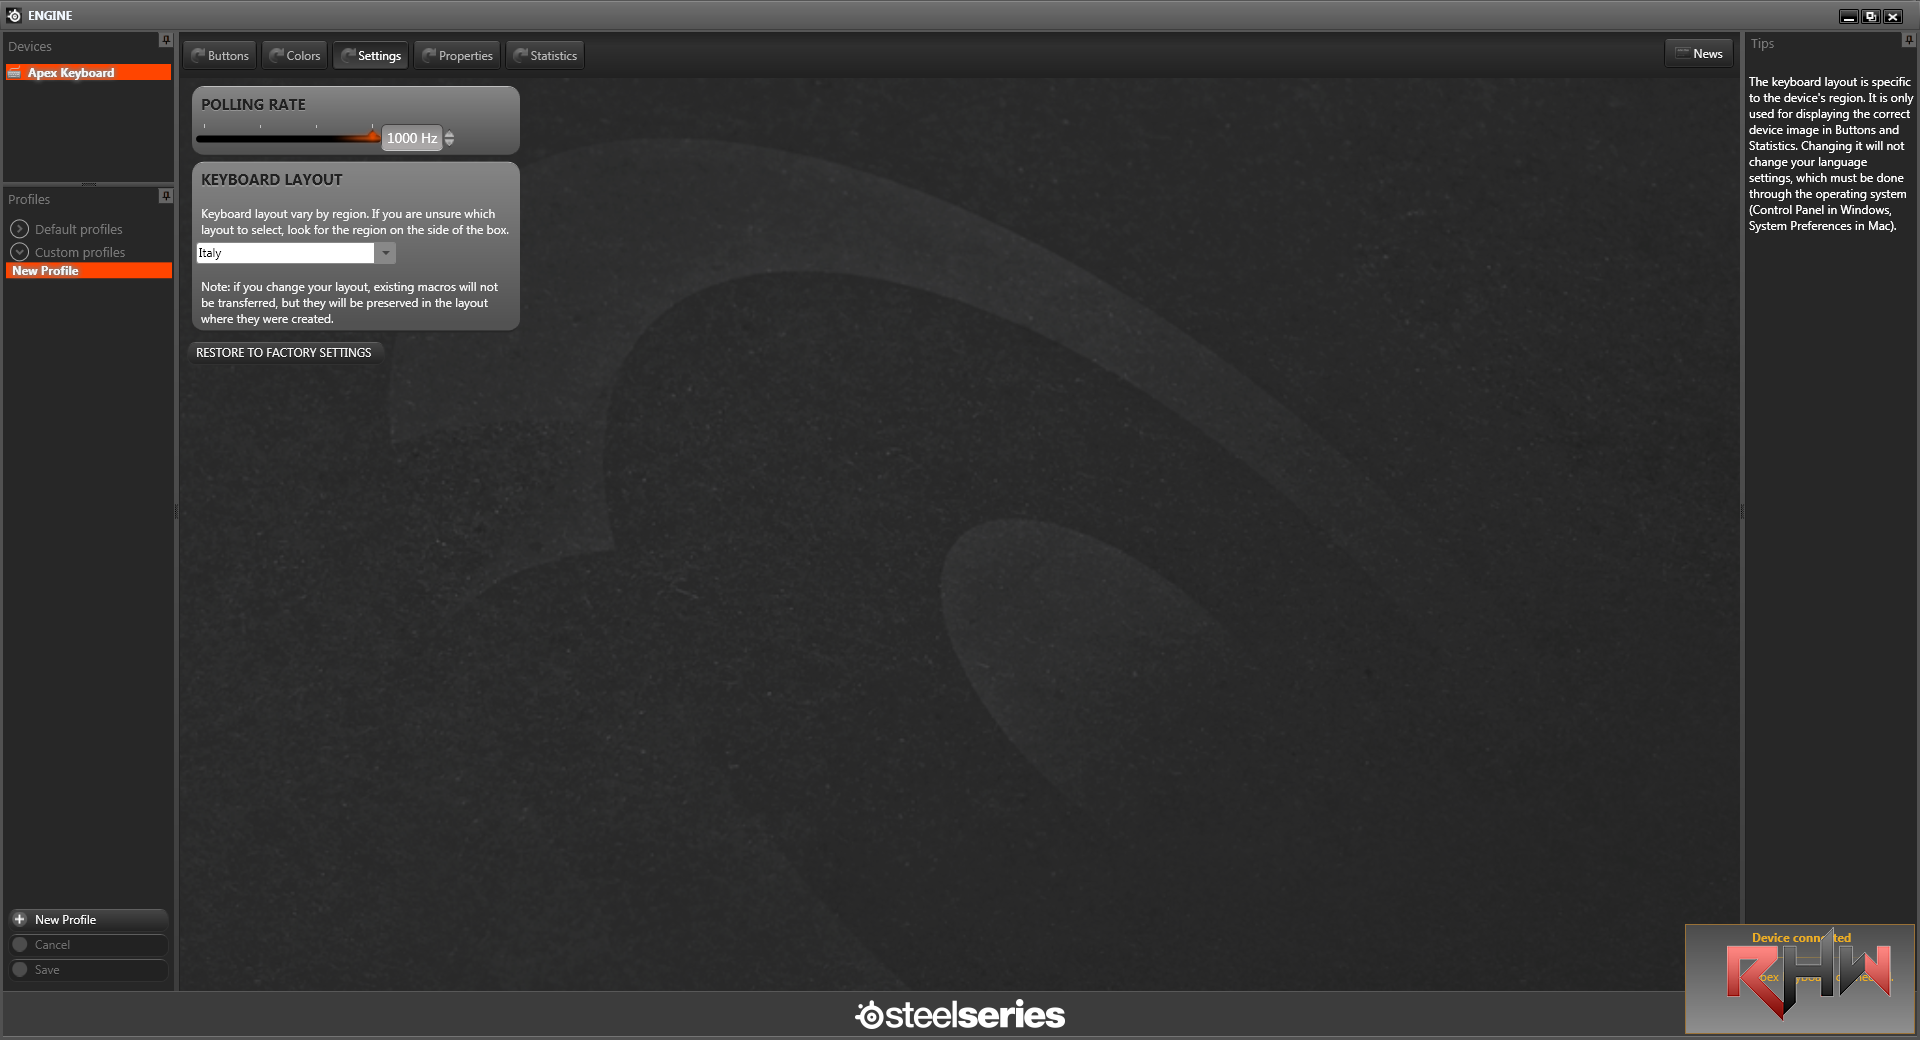This screenshot has width=1920, height=1040.
Task: Open the News panel
Action: click(x=1699, y=54)
